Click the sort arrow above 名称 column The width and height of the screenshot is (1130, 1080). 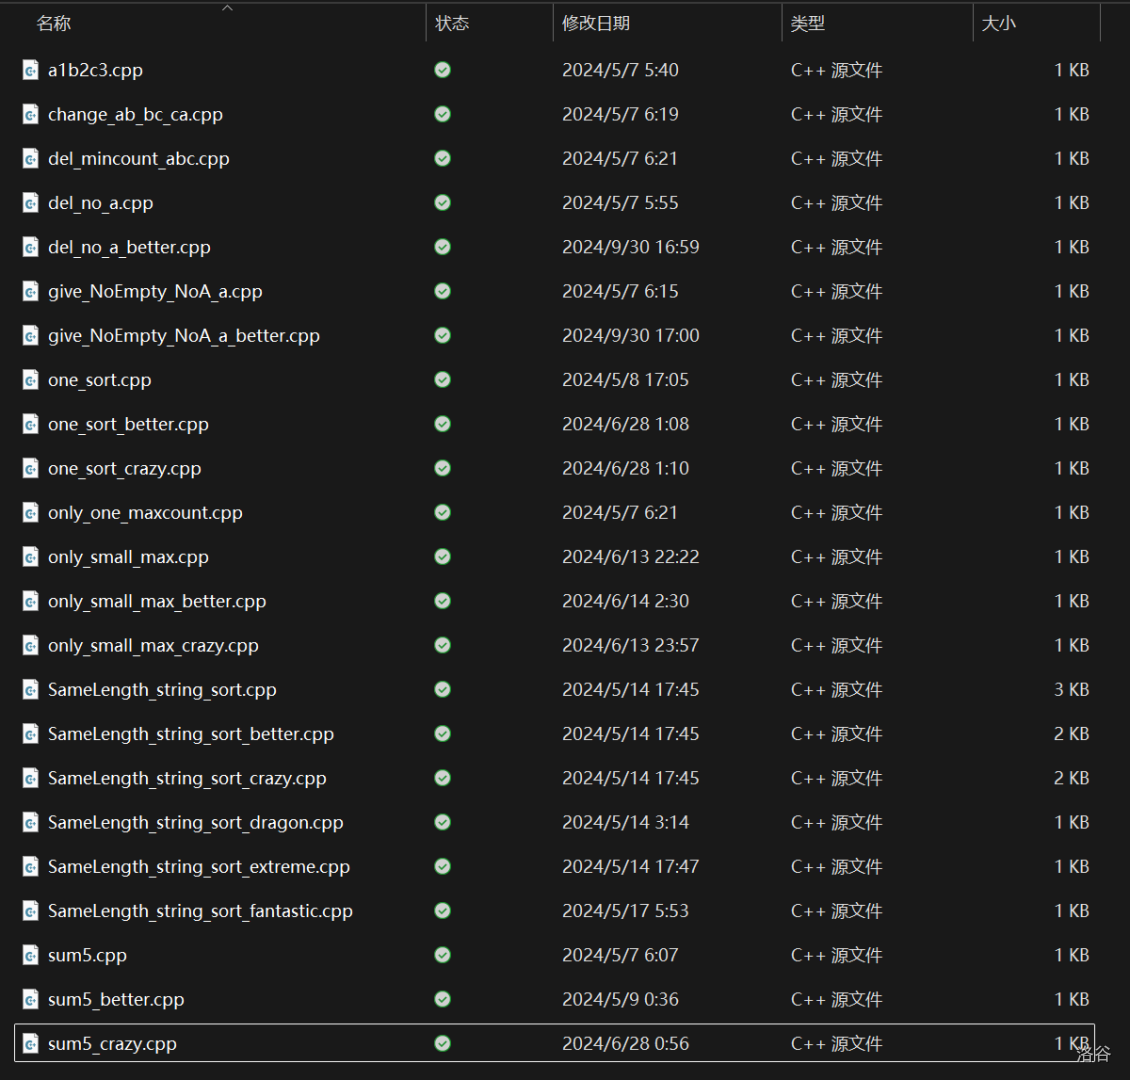[x=227, y=8]
